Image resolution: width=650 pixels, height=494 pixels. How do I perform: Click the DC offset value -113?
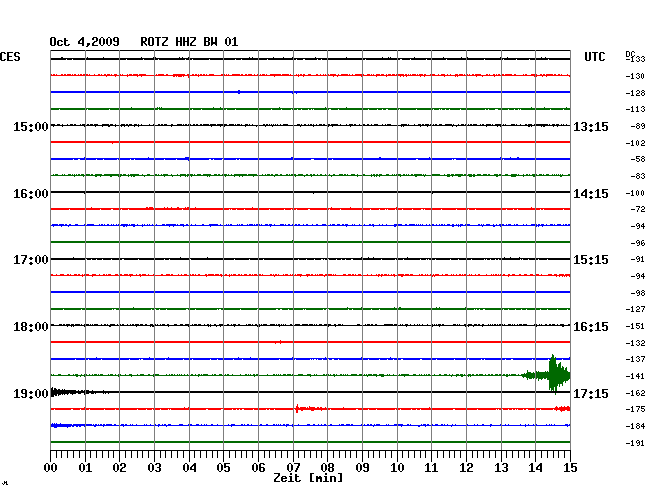click(635, 109)
